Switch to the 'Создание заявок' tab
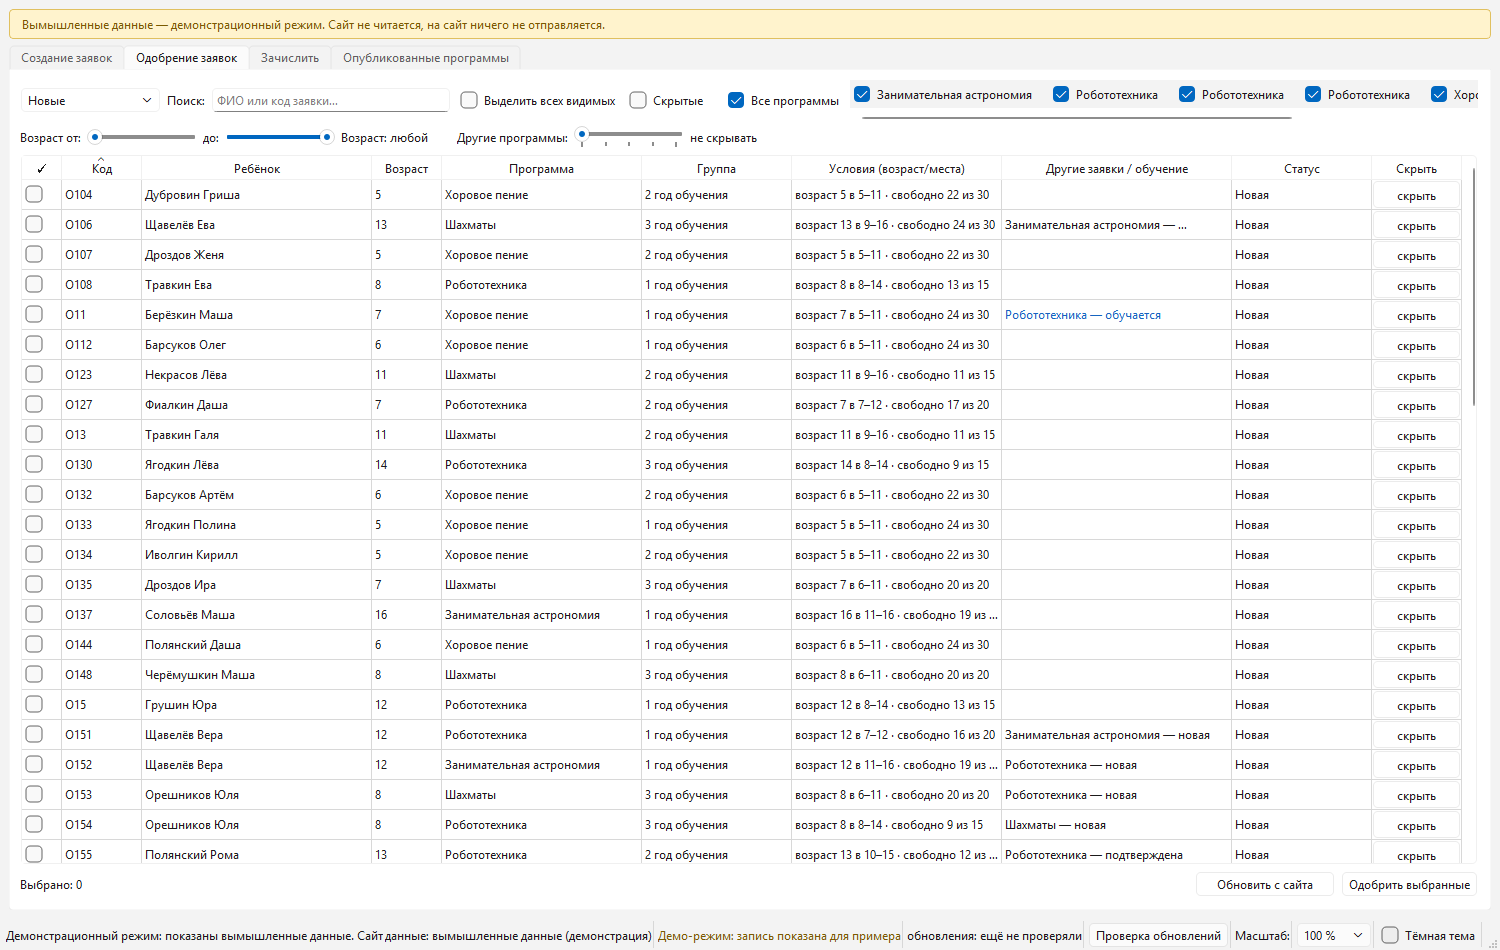This screenshot has height=950, width=1500. tap(67, 58)
